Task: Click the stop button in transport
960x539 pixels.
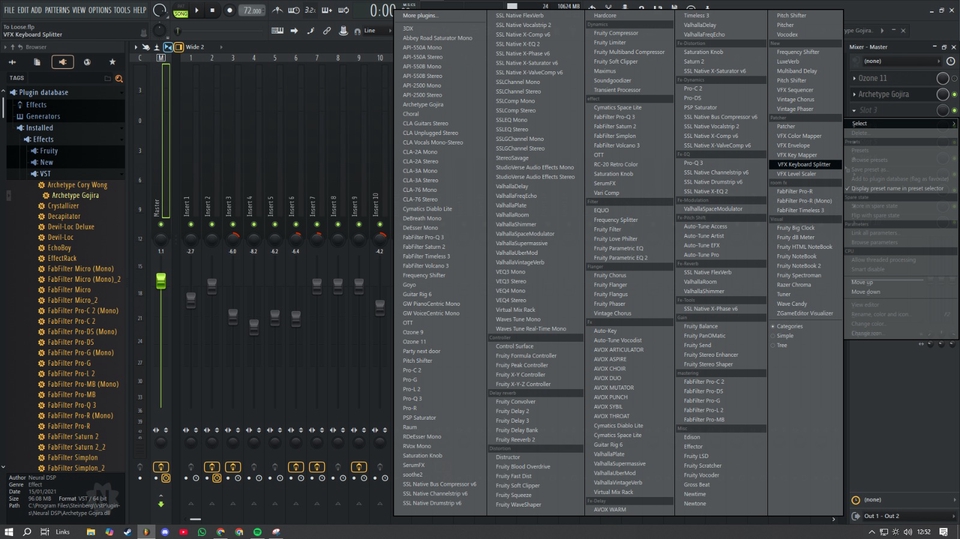Action: coord(212,10)
